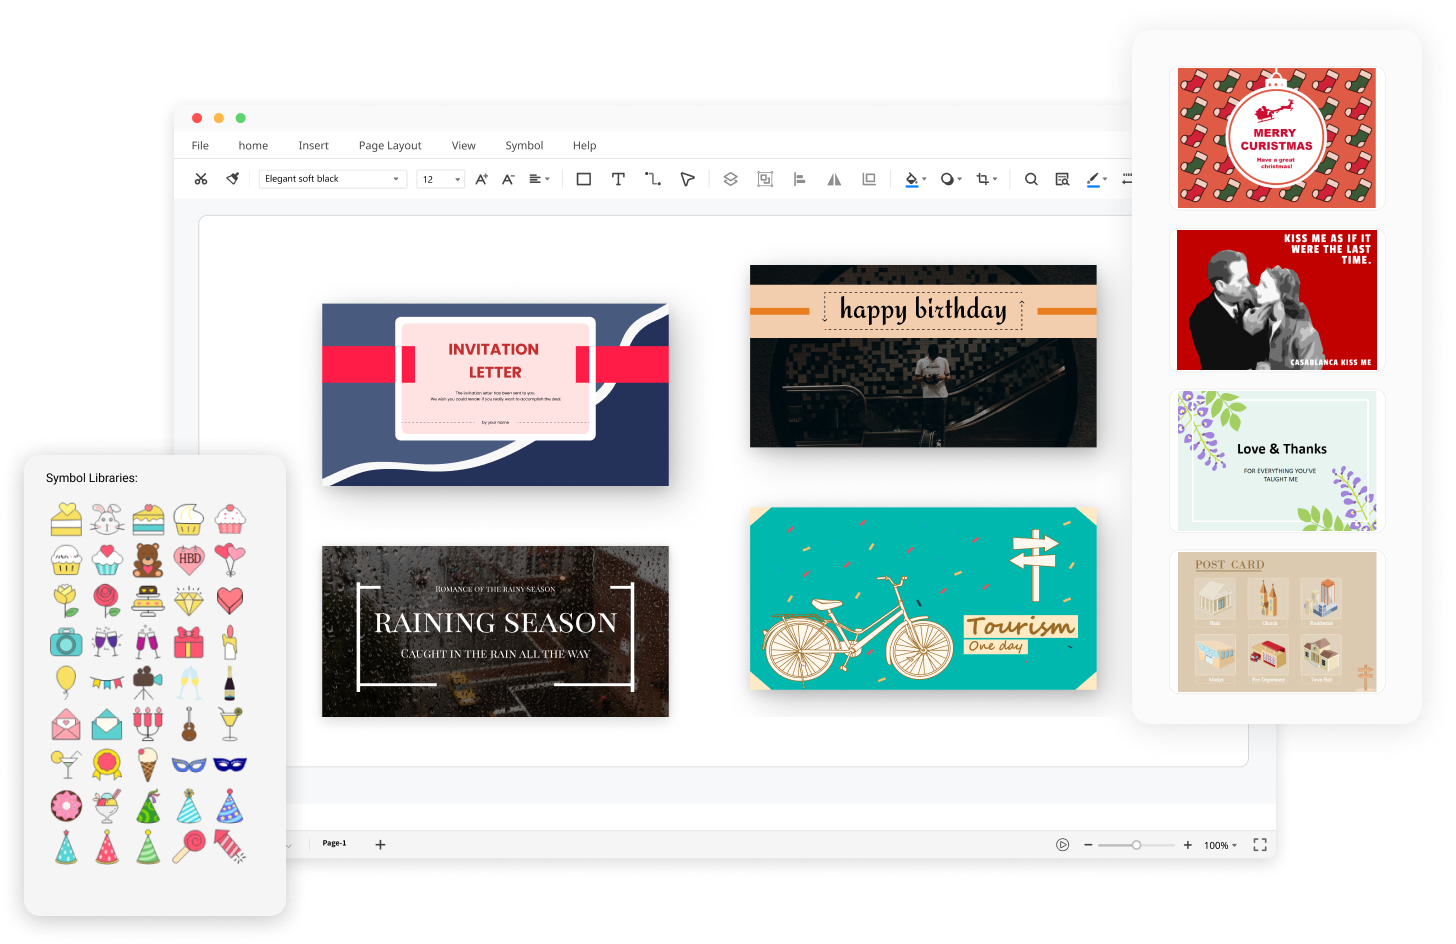Click the Send to back icon
The image size is (1456, 944).
click(869, 179)
